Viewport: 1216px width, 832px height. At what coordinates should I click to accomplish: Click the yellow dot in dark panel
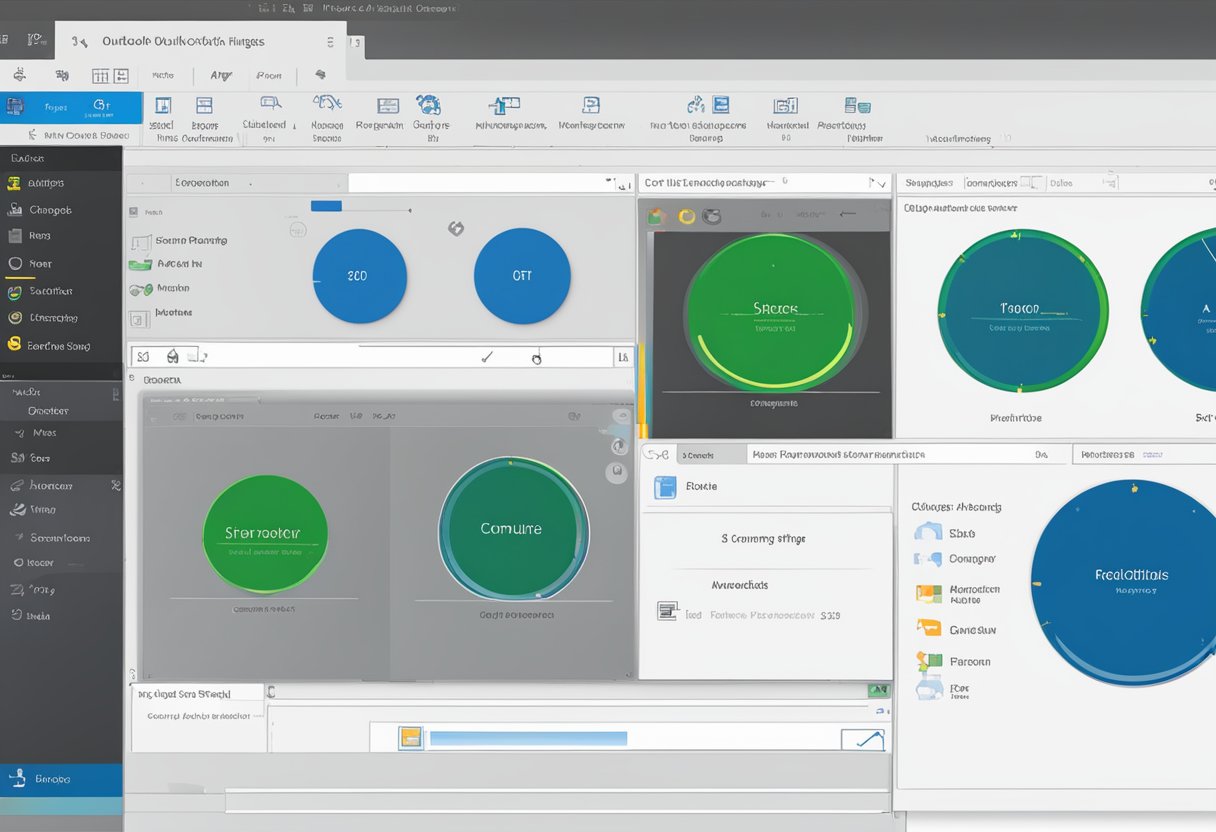point(686,216)
